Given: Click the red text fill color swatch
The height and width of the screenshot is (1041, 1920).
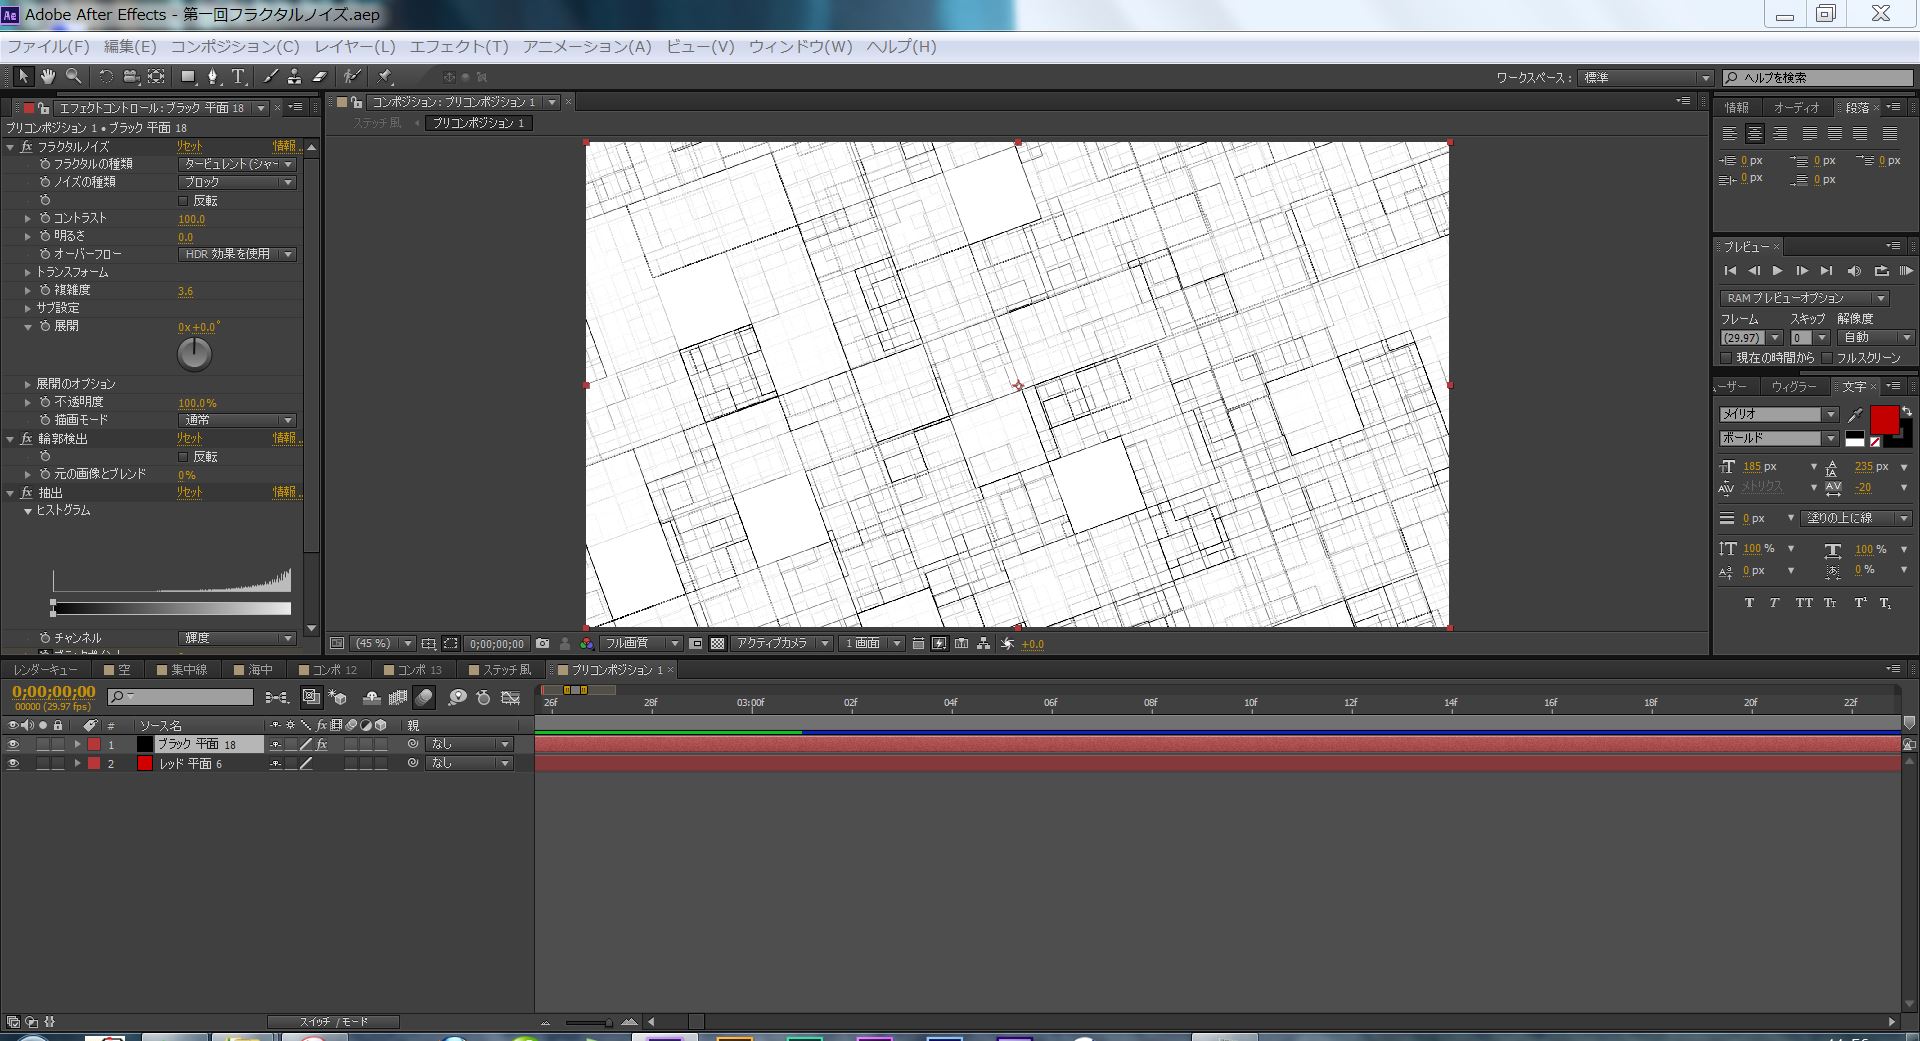Looking at the screenshot, I should tap(1884, 419).
